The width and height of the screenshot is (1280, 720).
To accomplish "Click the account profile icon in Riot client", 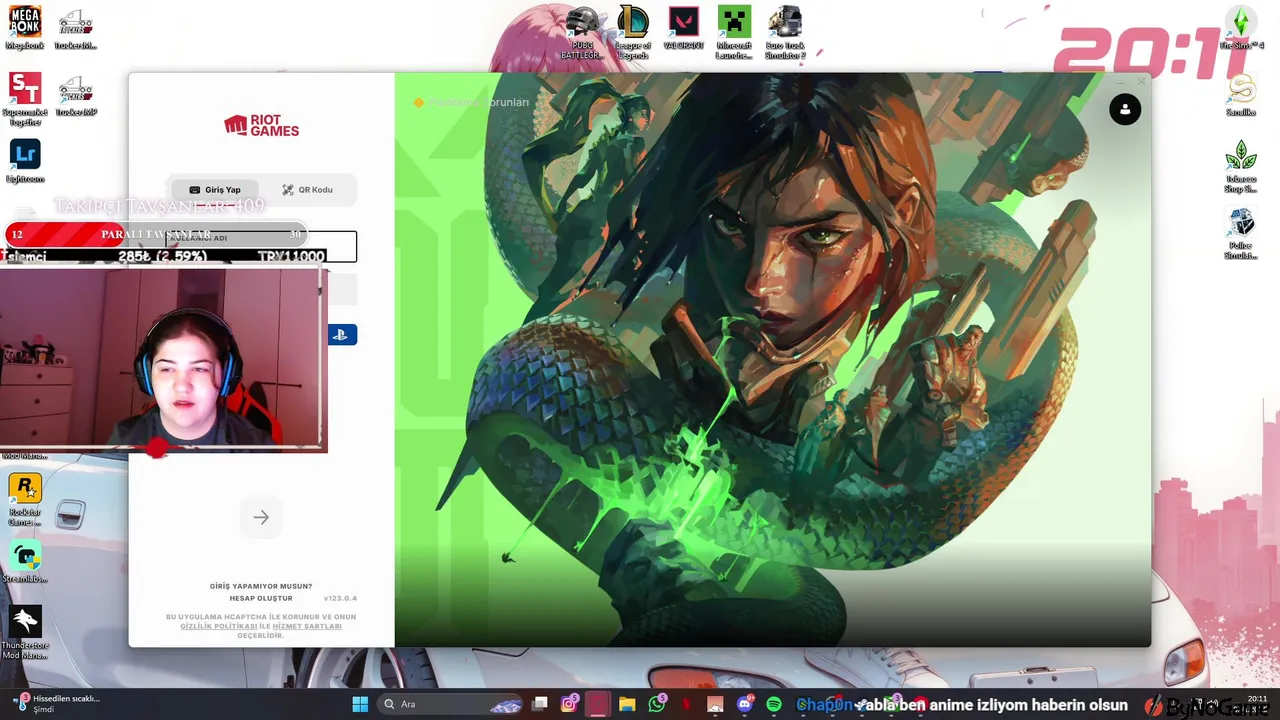I will [x=1125, y=109].
